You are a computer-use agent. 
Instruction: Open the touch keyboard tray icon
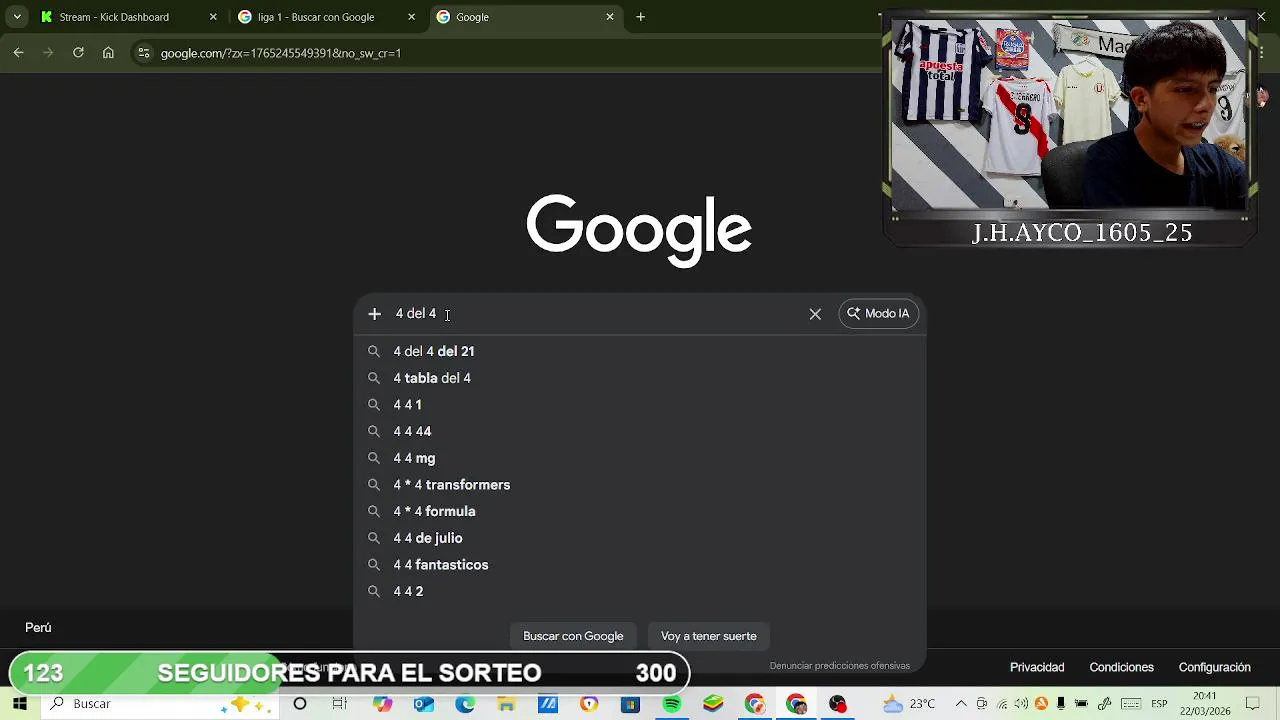pyautogui.click(x=1130, y=704)
